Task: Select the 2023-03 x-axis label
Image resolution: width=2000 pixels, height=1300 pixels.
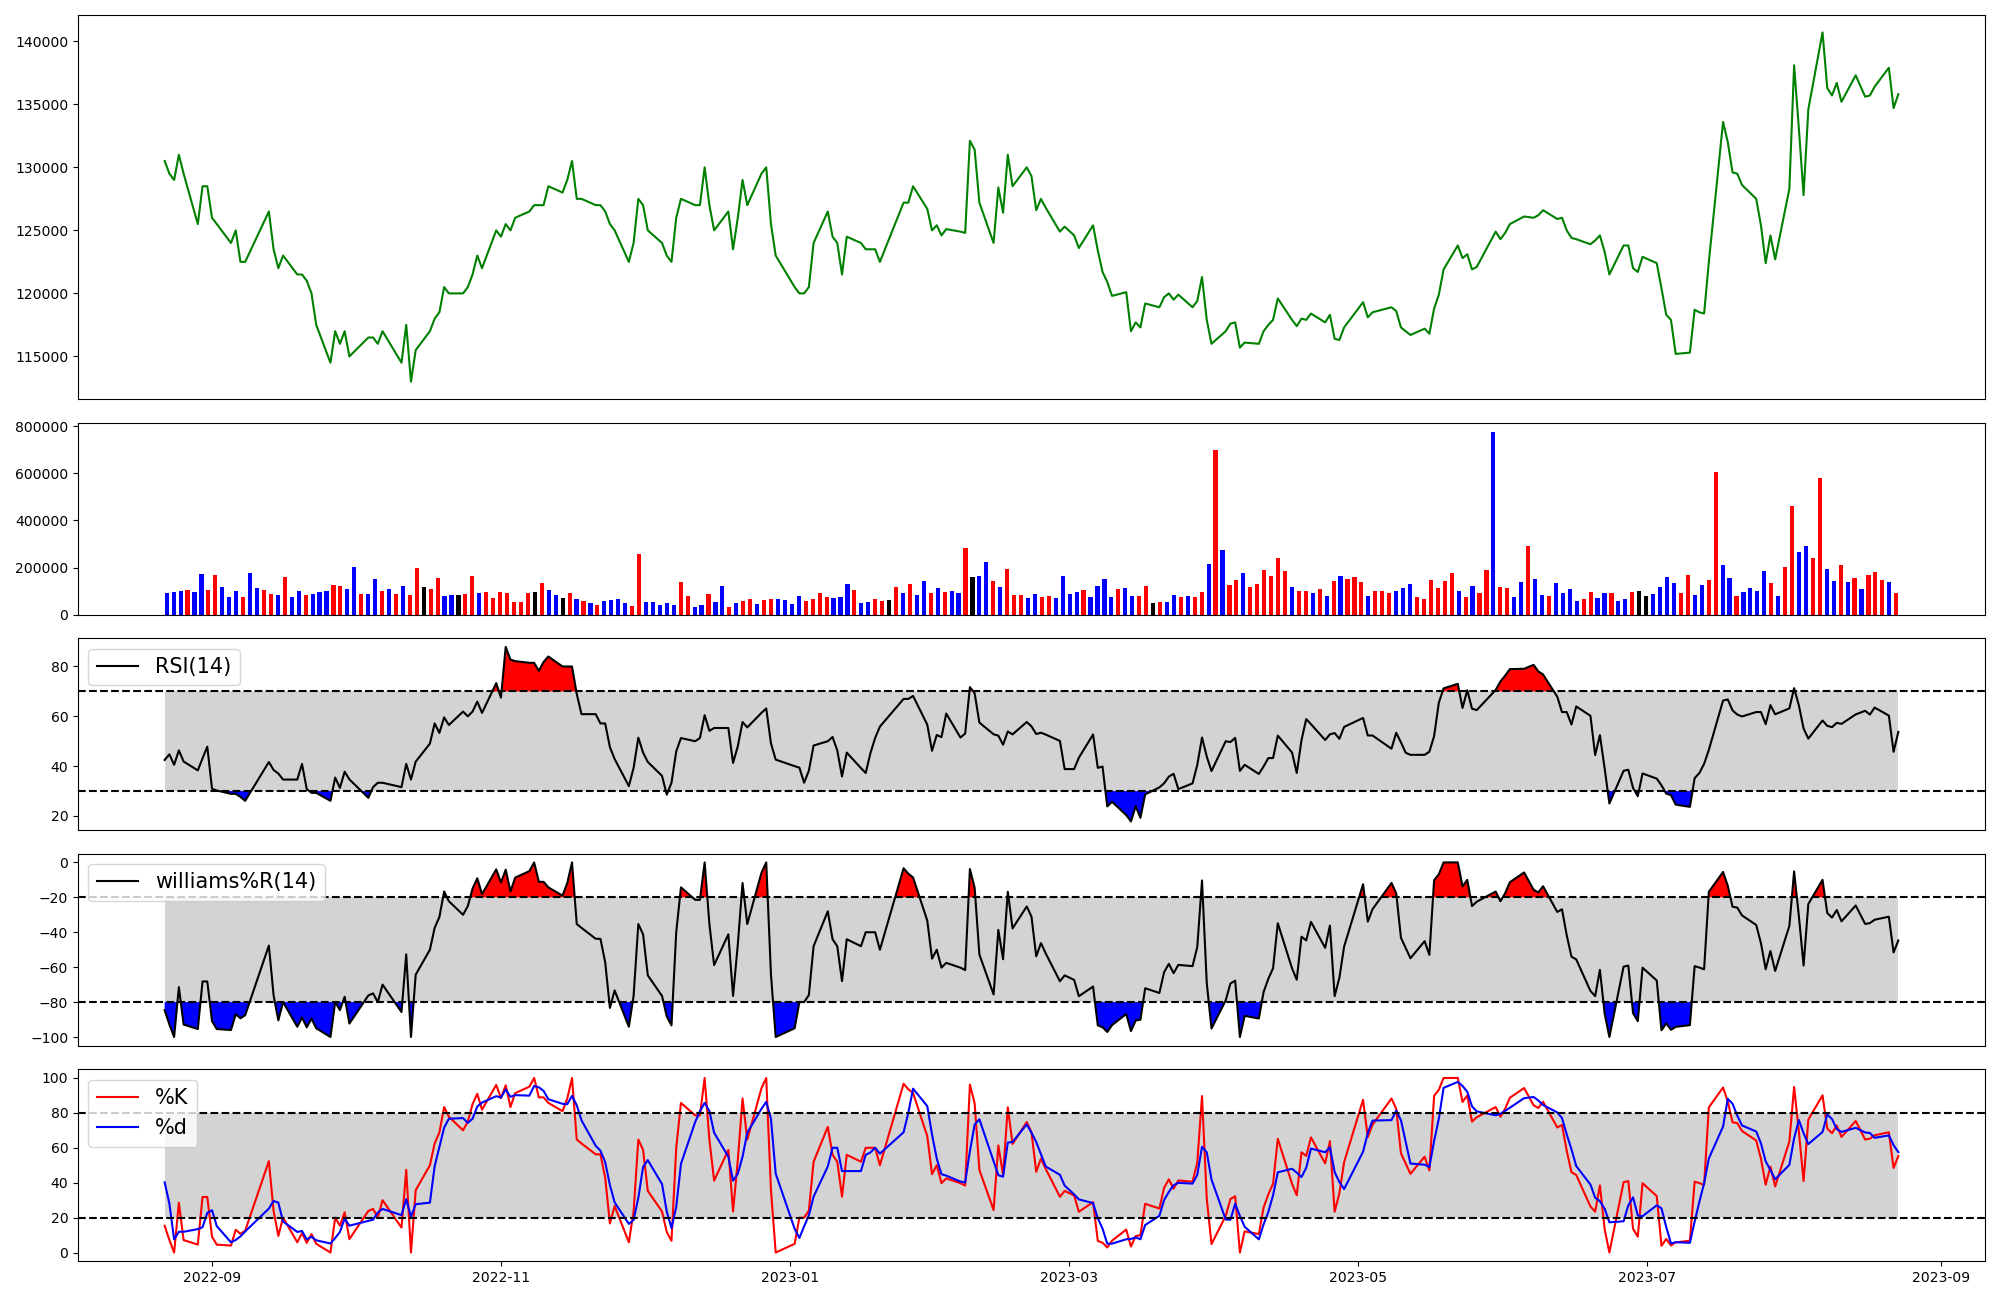Action: [x=1069, y=1277]
